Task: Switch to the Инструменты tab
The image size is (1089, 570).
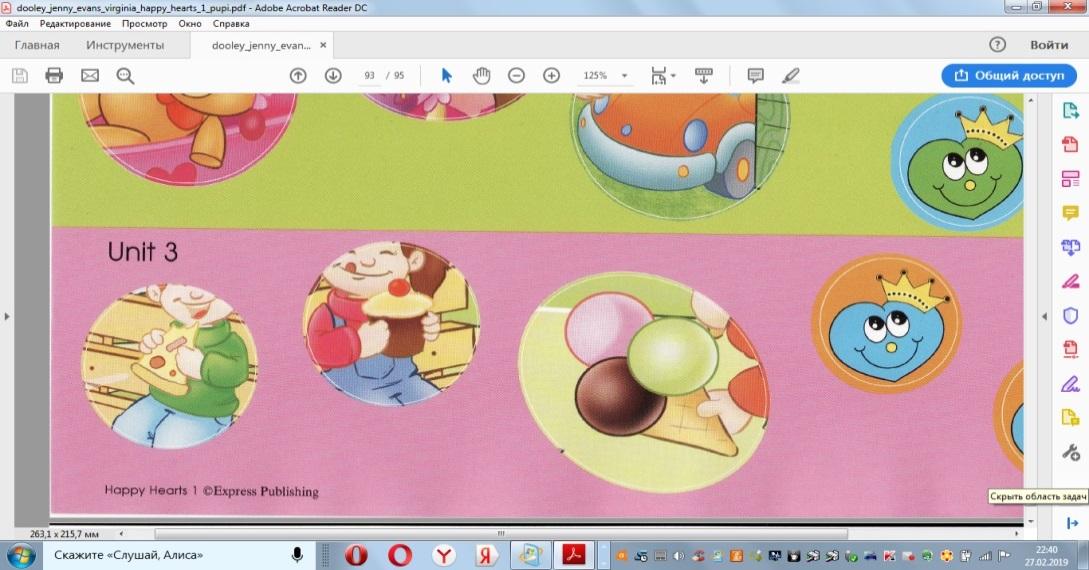Action: point(125,45)
